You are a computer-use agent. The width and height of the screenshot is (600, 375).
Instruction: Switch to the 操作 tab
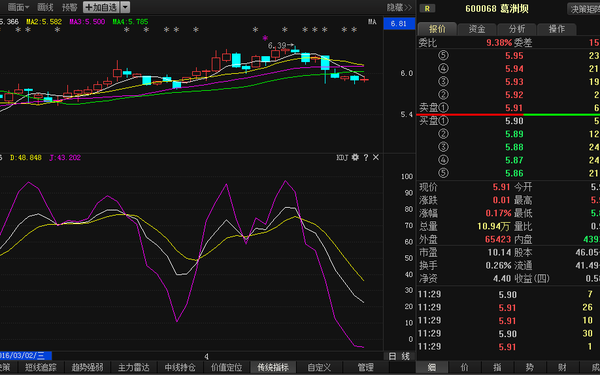click(556, 29)
